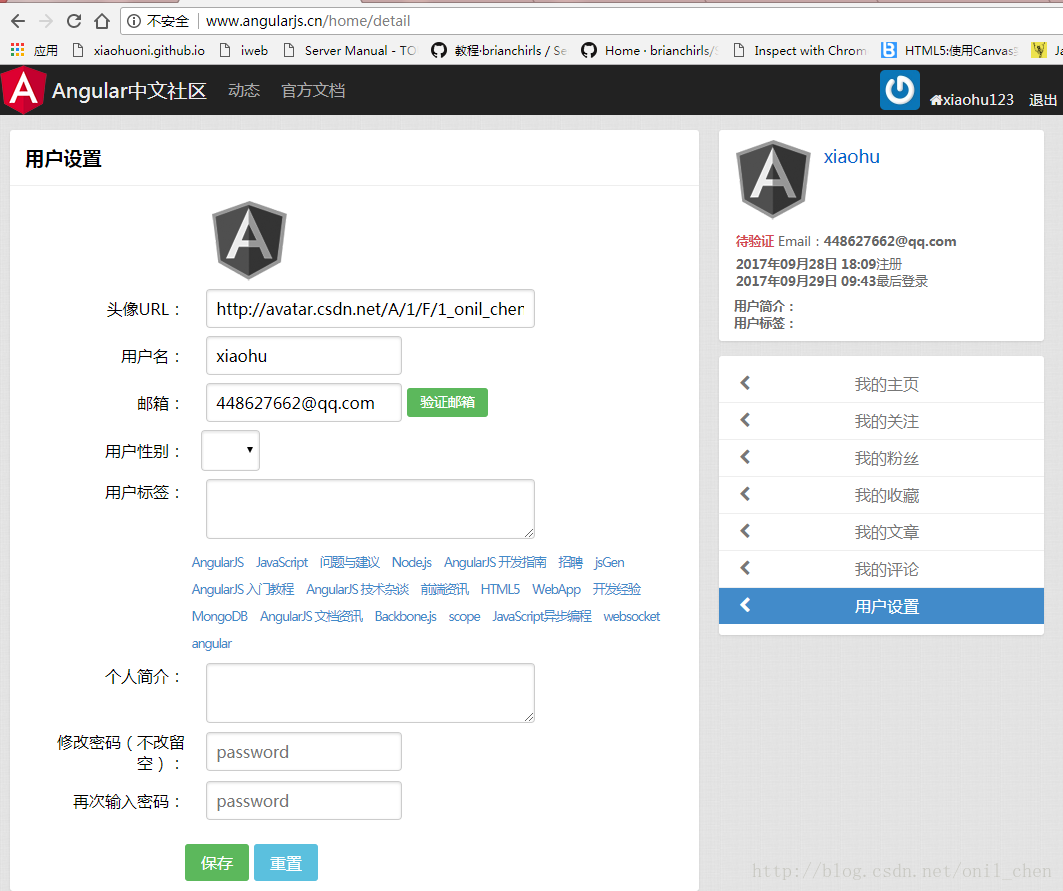Focus the 邮箱 input field

304,403
